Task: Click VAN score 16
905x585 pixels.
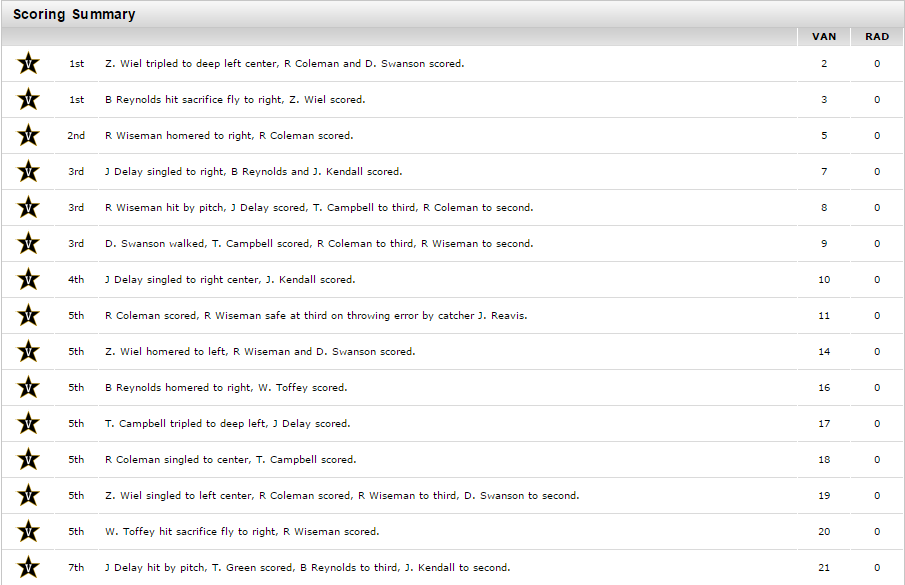Action: point(824,387)
